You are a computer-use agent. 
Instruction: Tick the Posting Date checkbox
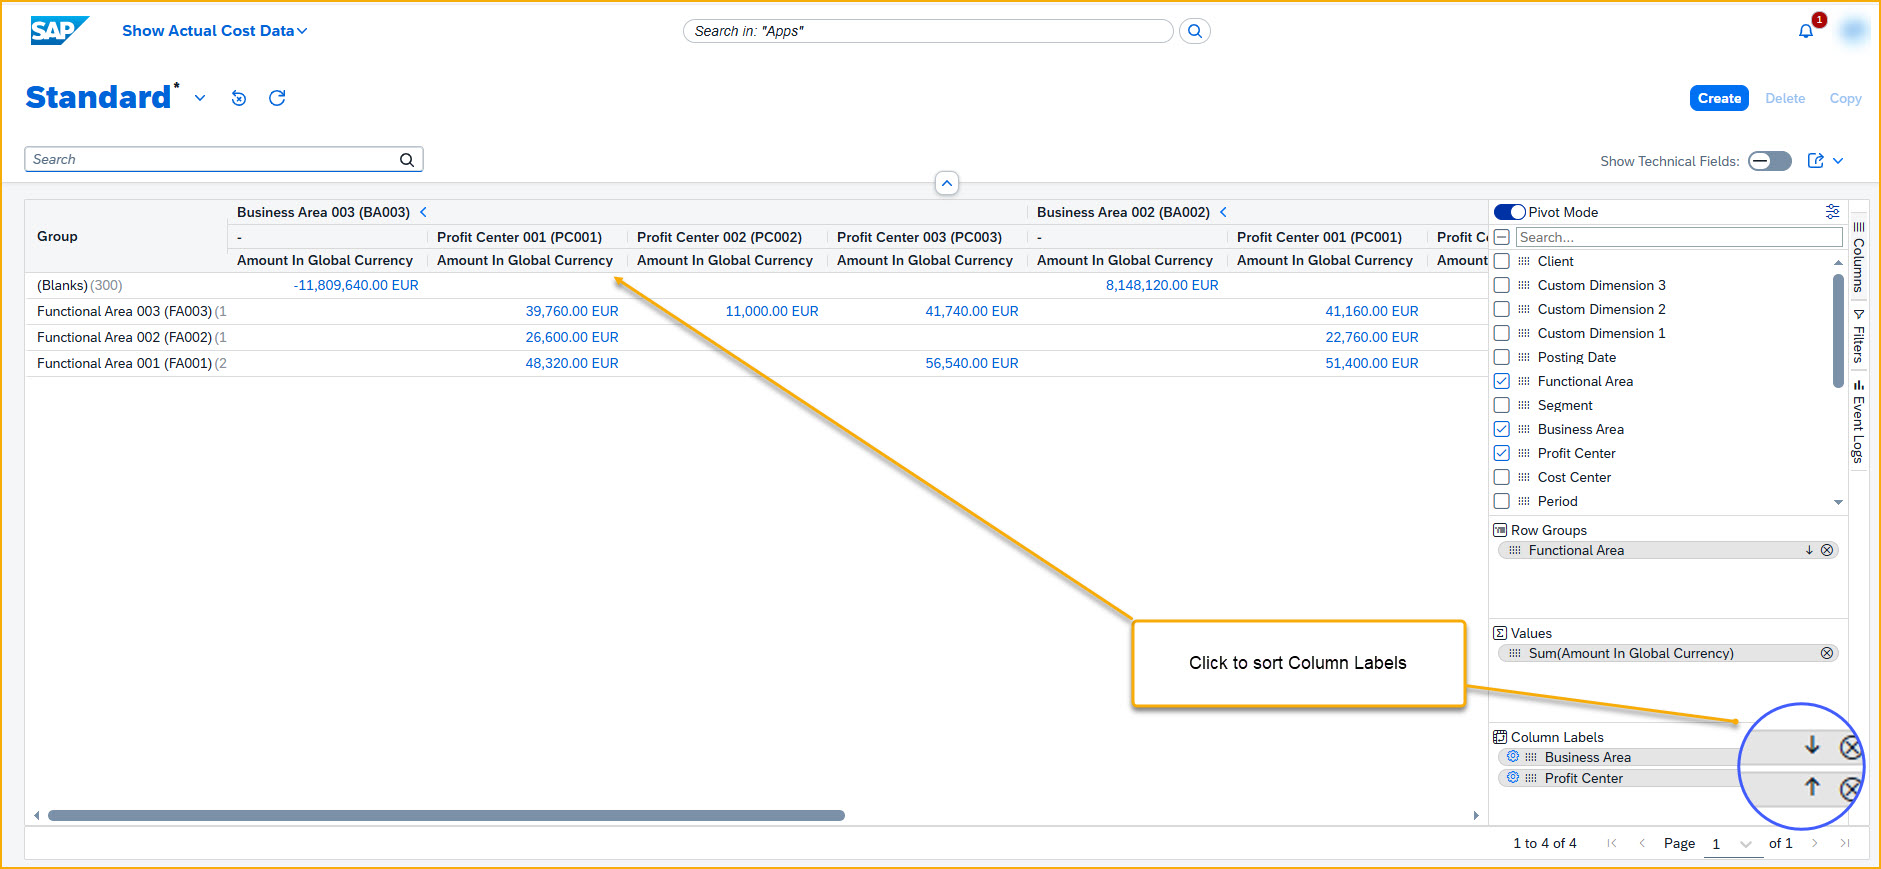point(1502,357)
